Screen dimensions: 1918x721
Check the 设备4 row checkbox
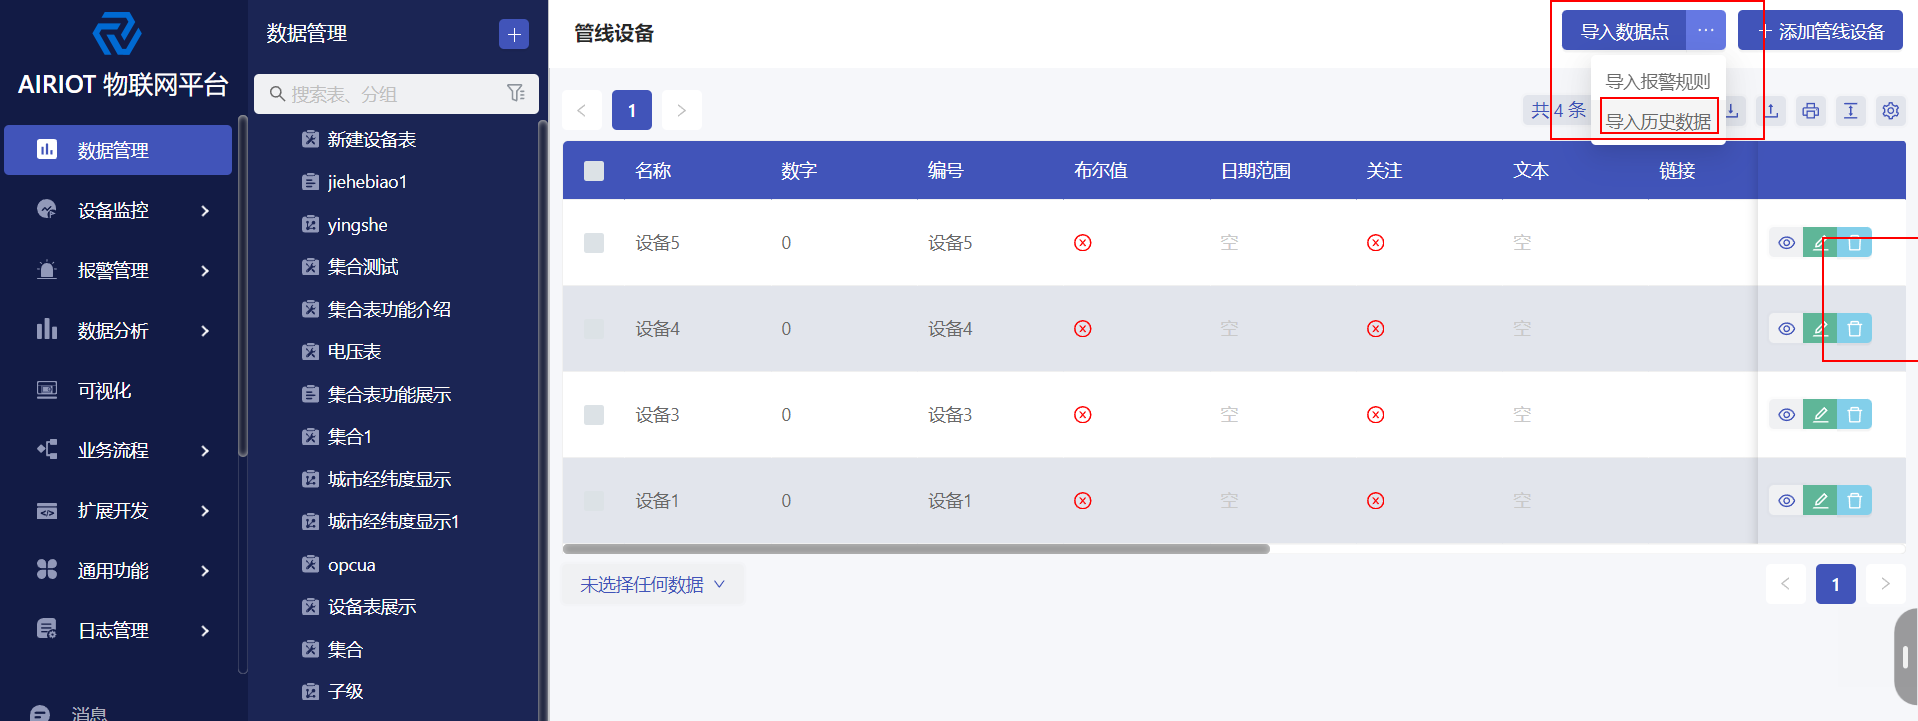[x=594, y=329]
